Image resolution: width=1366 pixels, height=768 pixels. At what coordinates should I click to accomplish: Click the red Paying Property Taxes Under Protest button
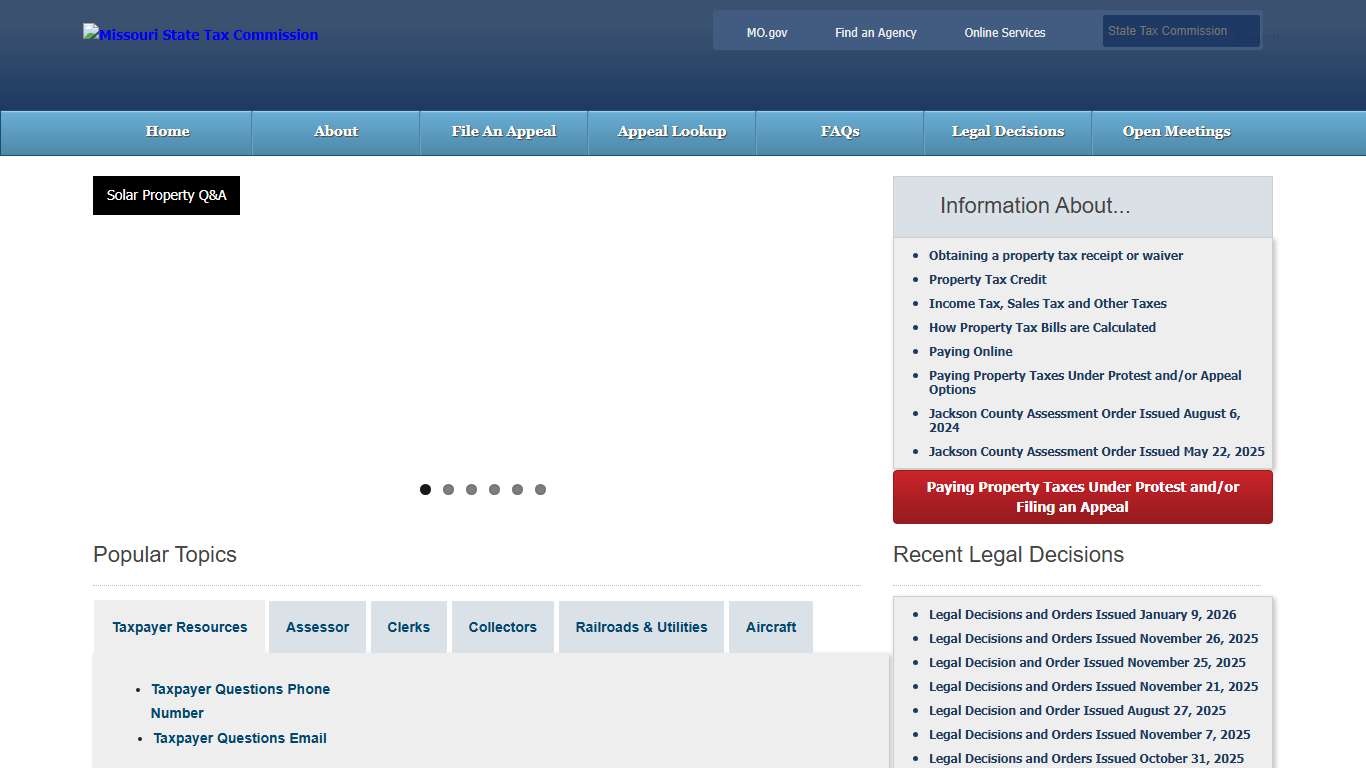click(1082, 497)
